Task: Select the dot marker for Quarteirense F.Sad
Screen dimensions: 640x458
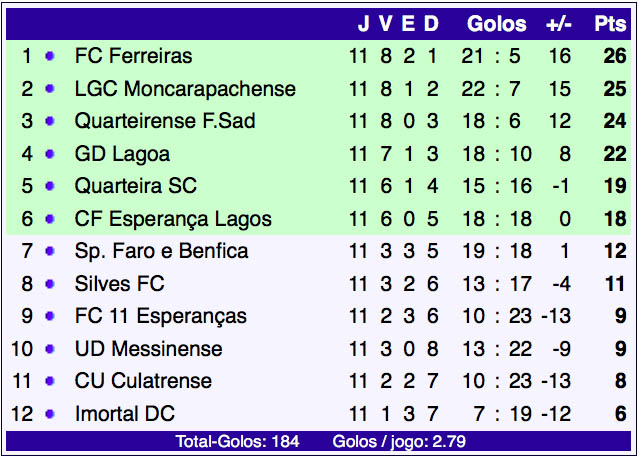Action: pos(50,121)
